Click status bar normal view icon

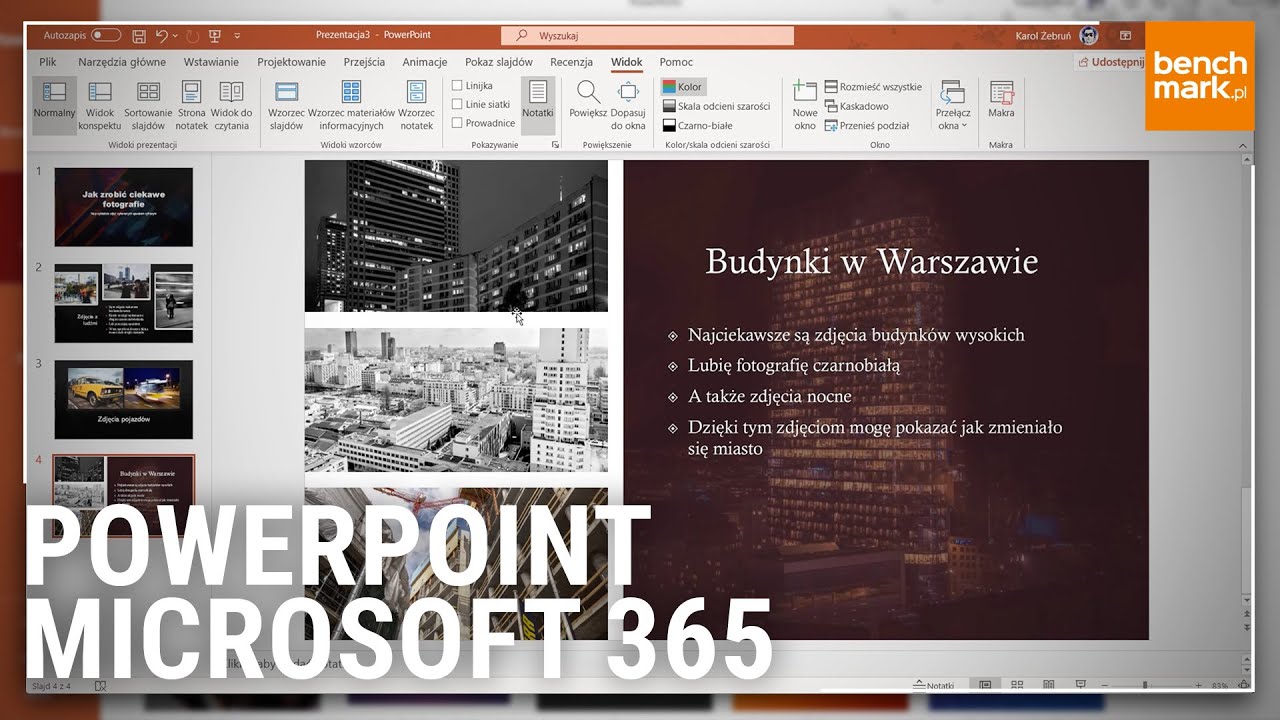coord(985,686)
